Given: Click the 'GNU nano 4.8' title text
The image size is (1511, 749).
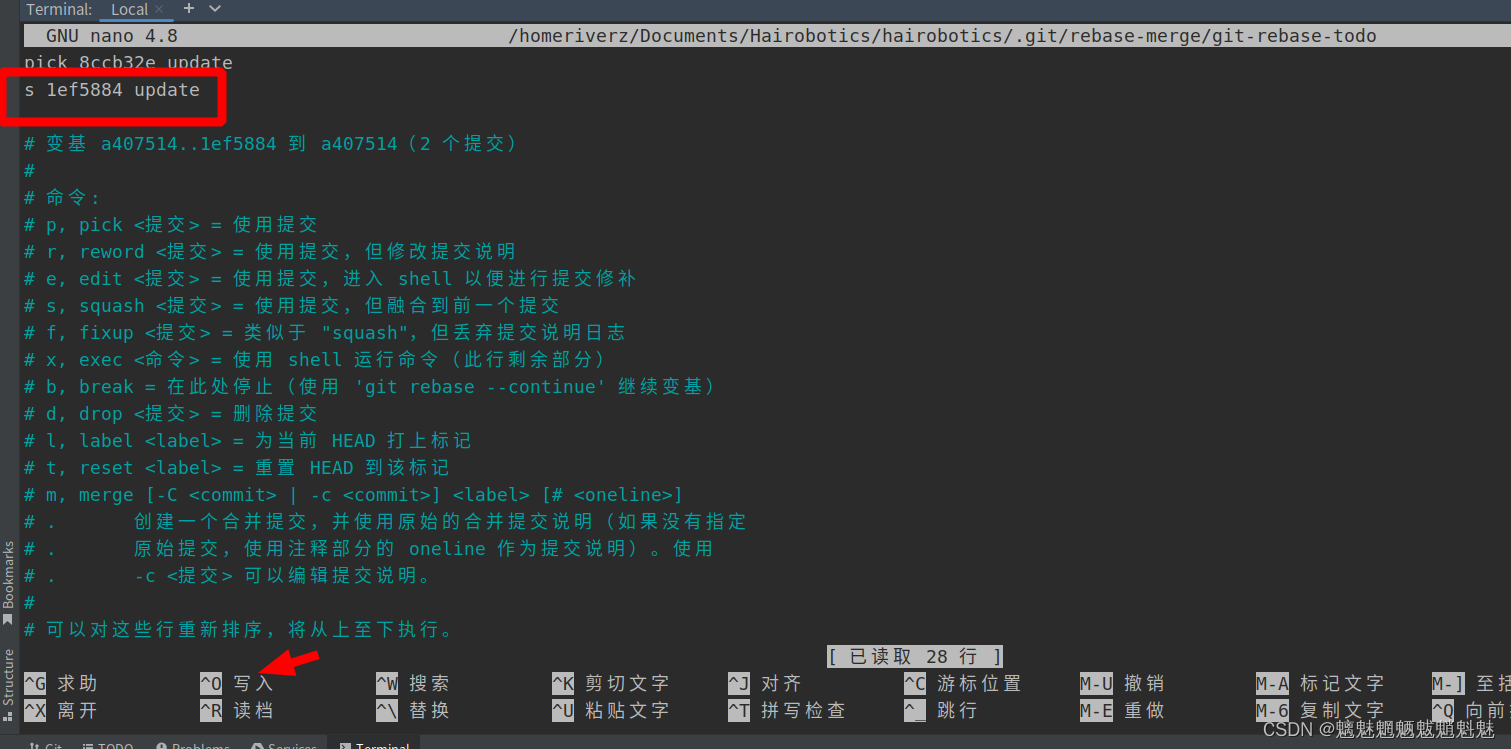Looking at the screenshot, I should (x=112, y=36).
